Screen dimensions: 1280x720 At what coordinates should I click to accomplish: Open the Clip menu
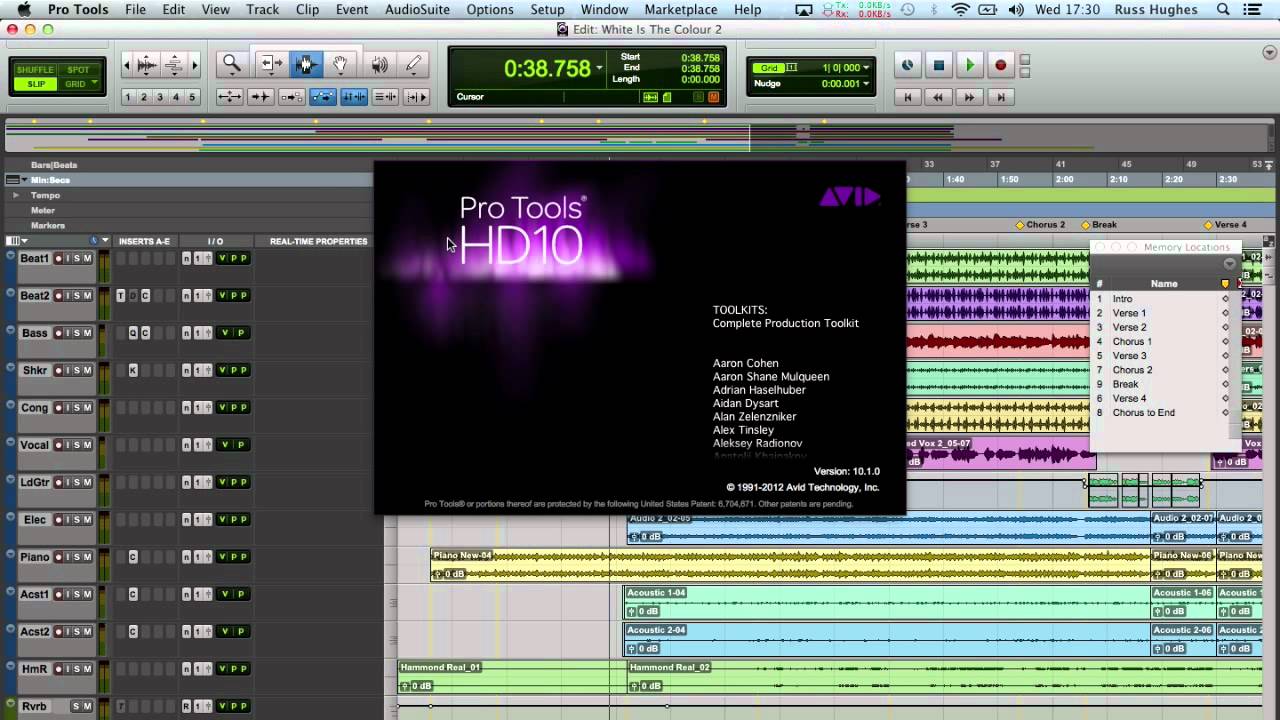(307, 10)
